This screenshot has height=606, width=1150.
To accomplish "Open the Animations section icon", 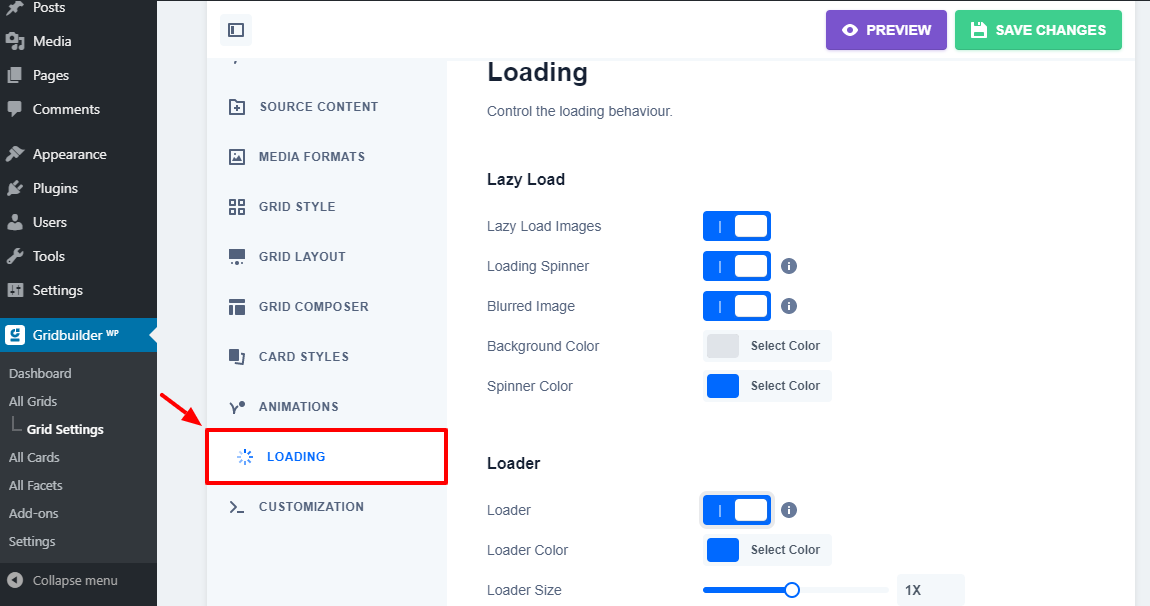I will pos(237,406).
